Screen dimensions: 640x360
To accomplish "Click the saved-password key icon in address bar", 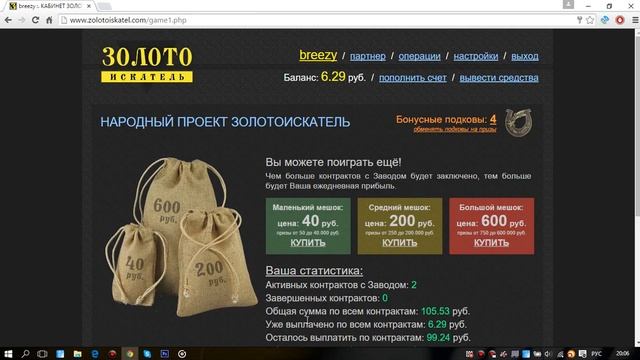I will [x=579, y=20].
